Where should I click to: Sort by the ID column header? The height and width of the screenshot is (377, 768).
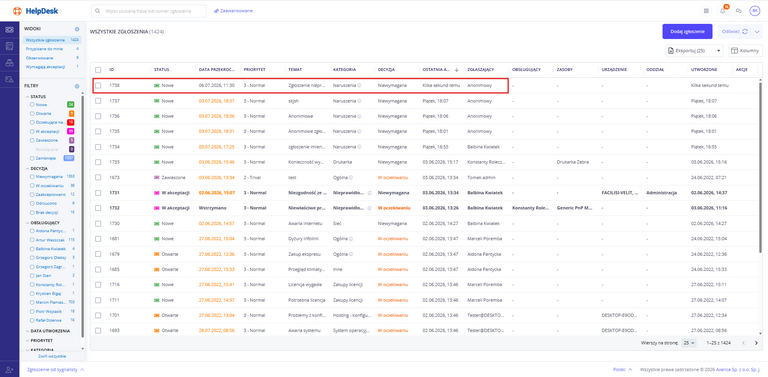(x=112, y=70)
